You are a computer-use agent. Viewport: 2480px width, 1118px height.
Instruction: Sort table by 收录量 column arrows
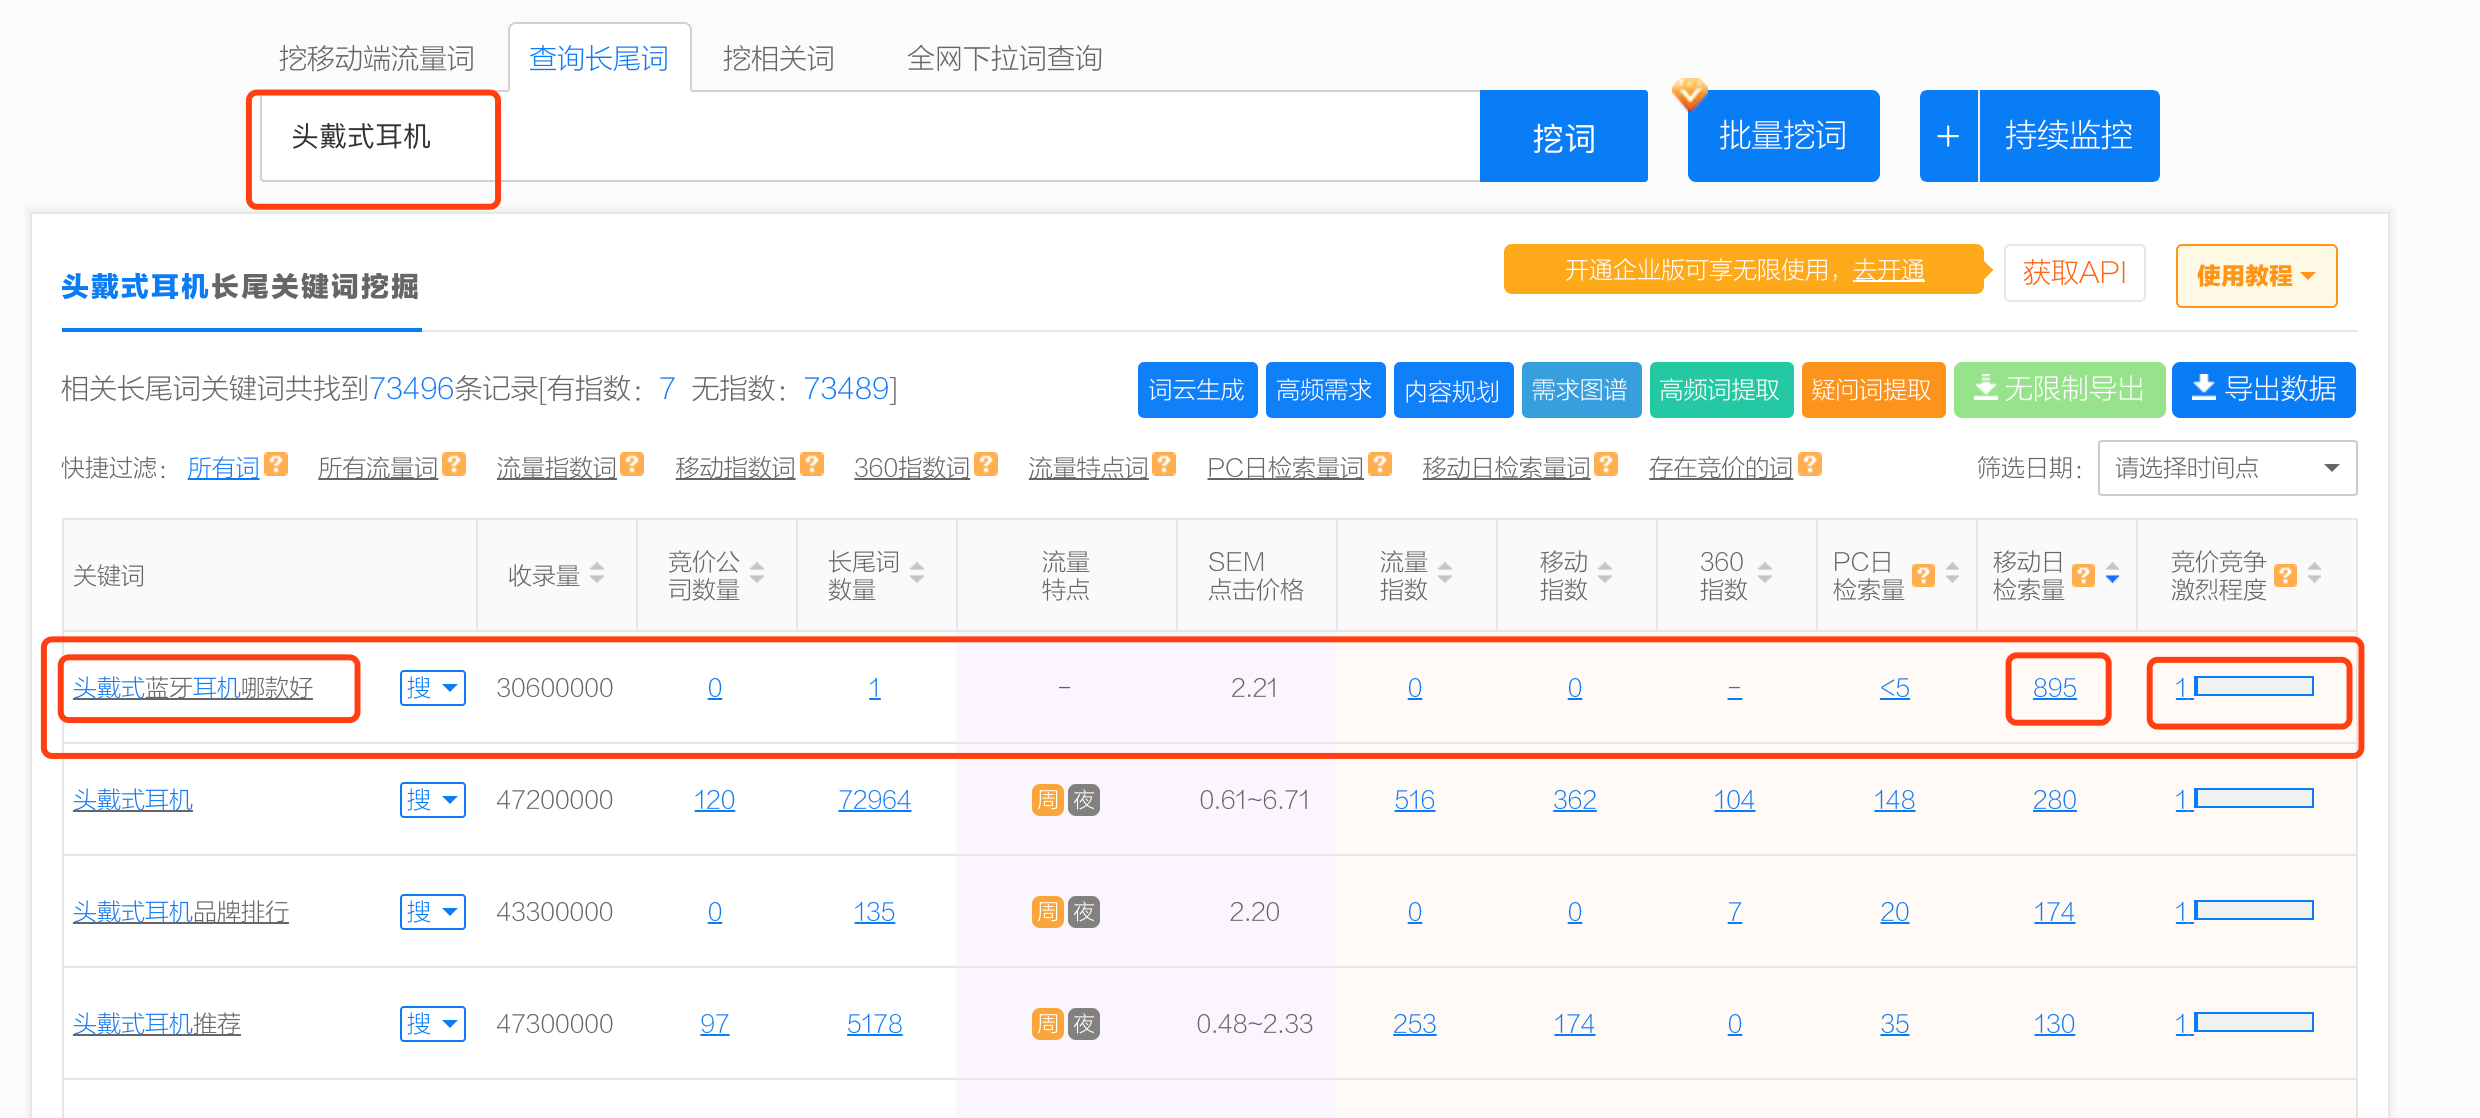tap(597, 573)
